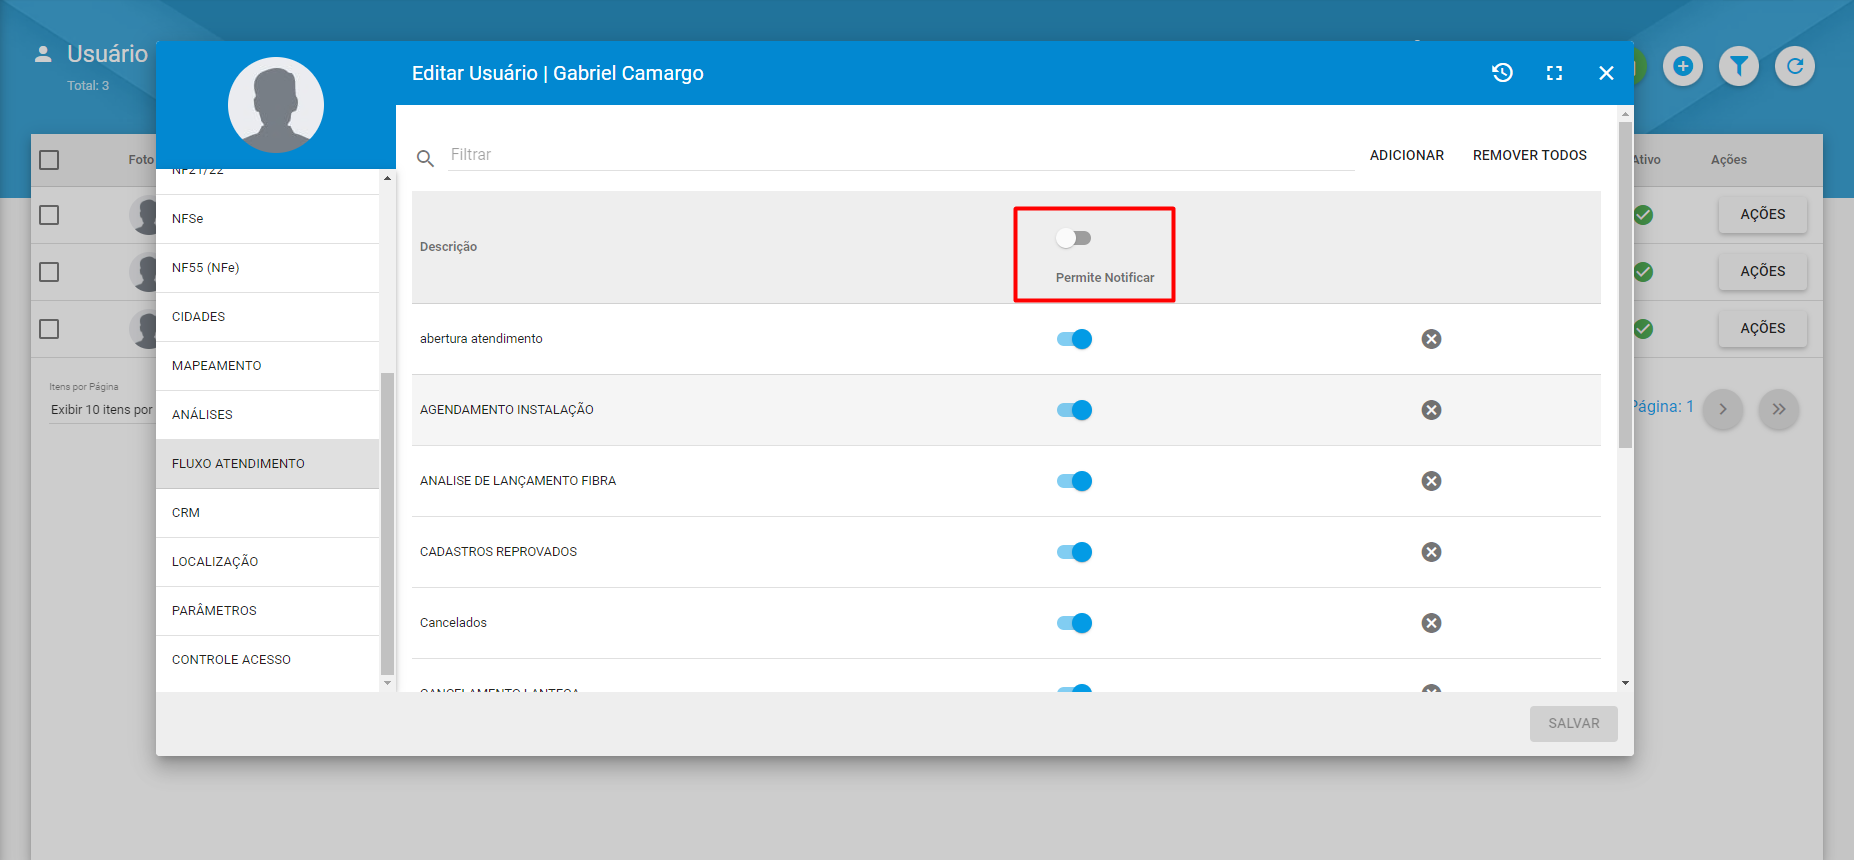
Task: Select MAPEAMENTO in the sidebar
Action: pyautogui.click(x=267, y=366)
